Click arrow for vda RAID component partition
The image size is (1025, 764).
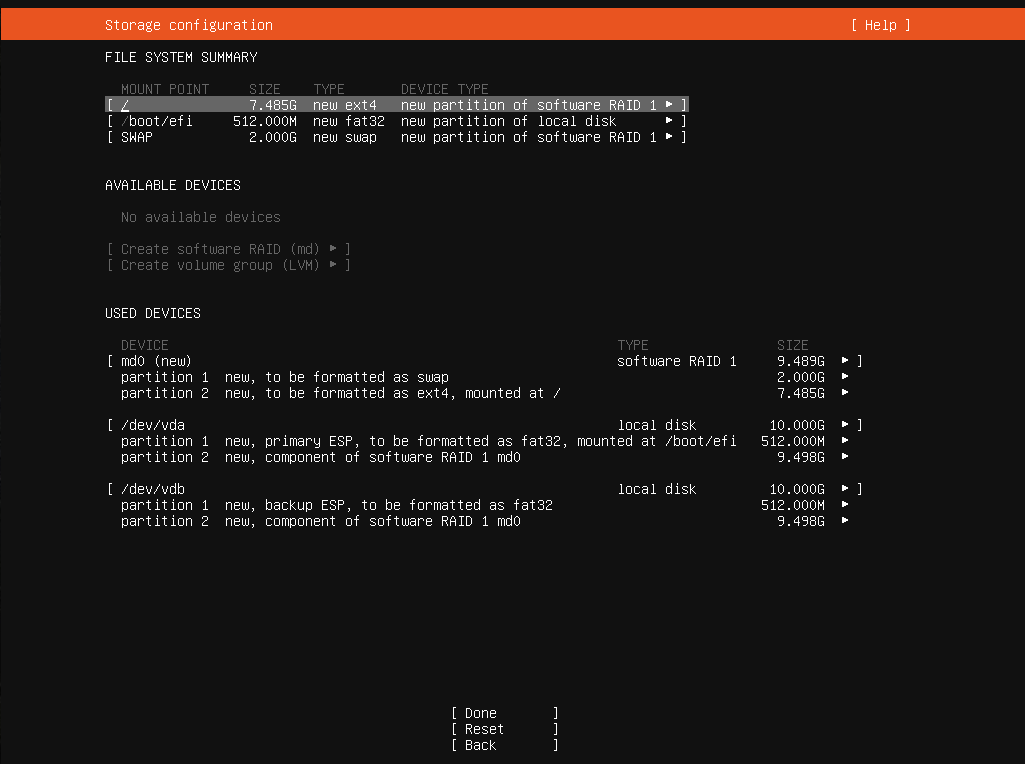pos(845,457)
